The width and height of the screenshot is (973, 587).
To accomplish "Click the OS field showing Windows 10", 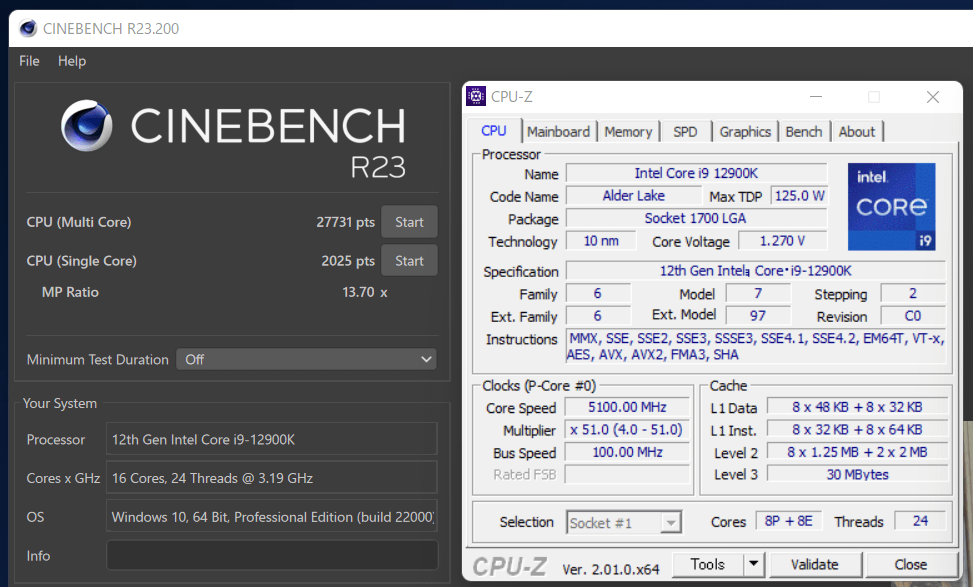I will coord(272,516).
